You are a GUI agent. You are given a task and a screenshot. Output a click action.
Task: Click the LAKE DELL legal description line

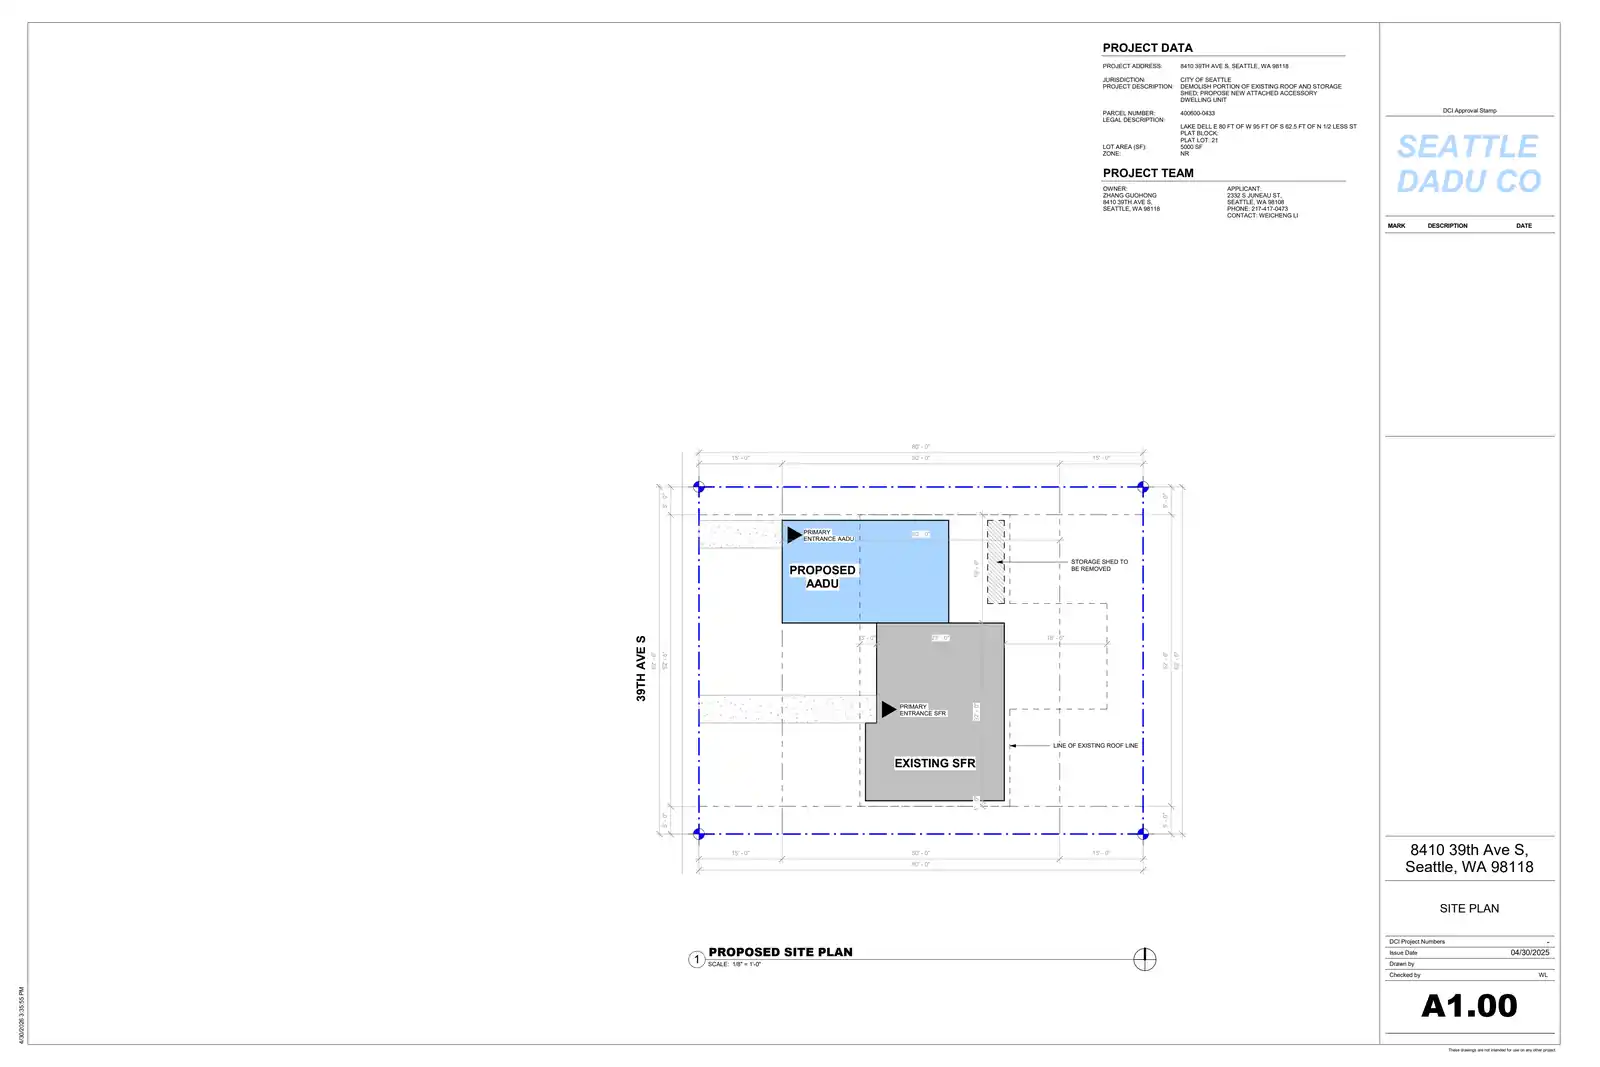pyautogui.click(x=1268, y=127)
